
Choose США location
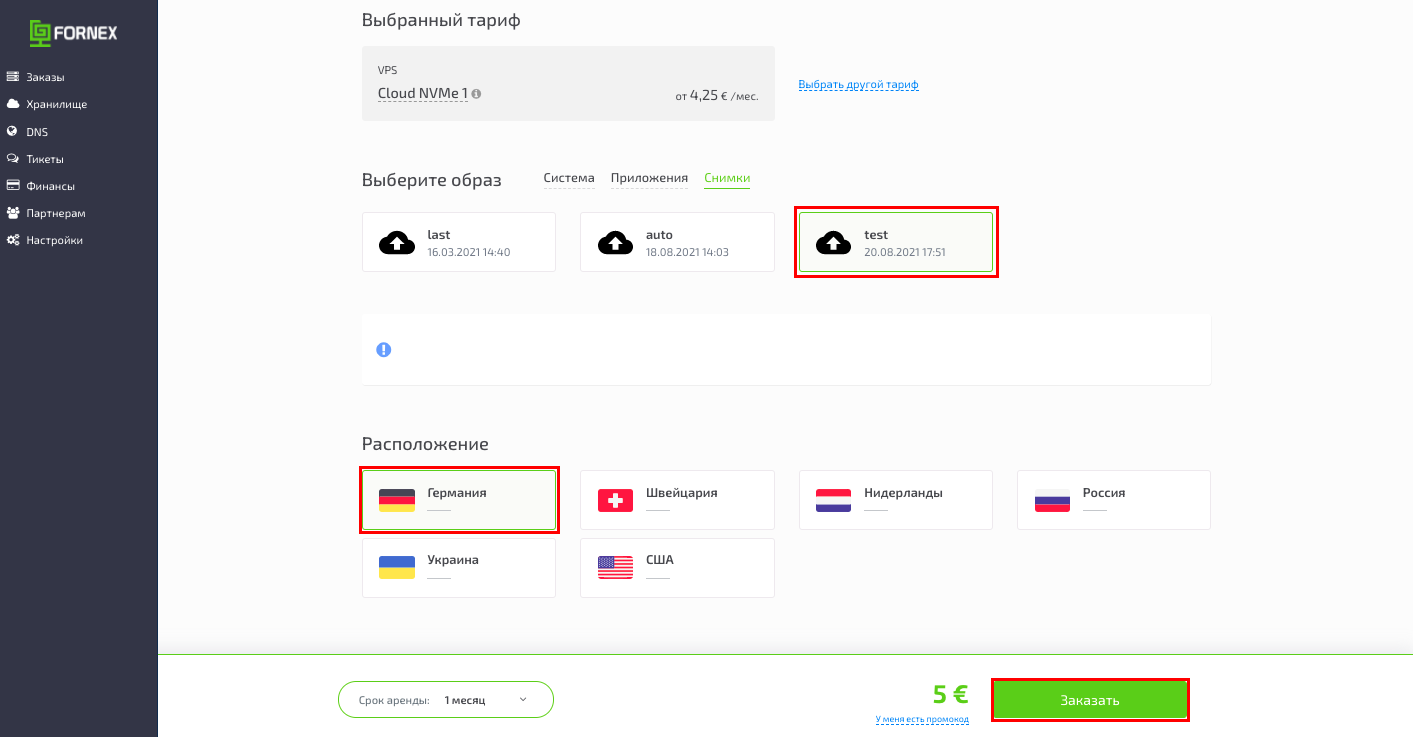677,568
